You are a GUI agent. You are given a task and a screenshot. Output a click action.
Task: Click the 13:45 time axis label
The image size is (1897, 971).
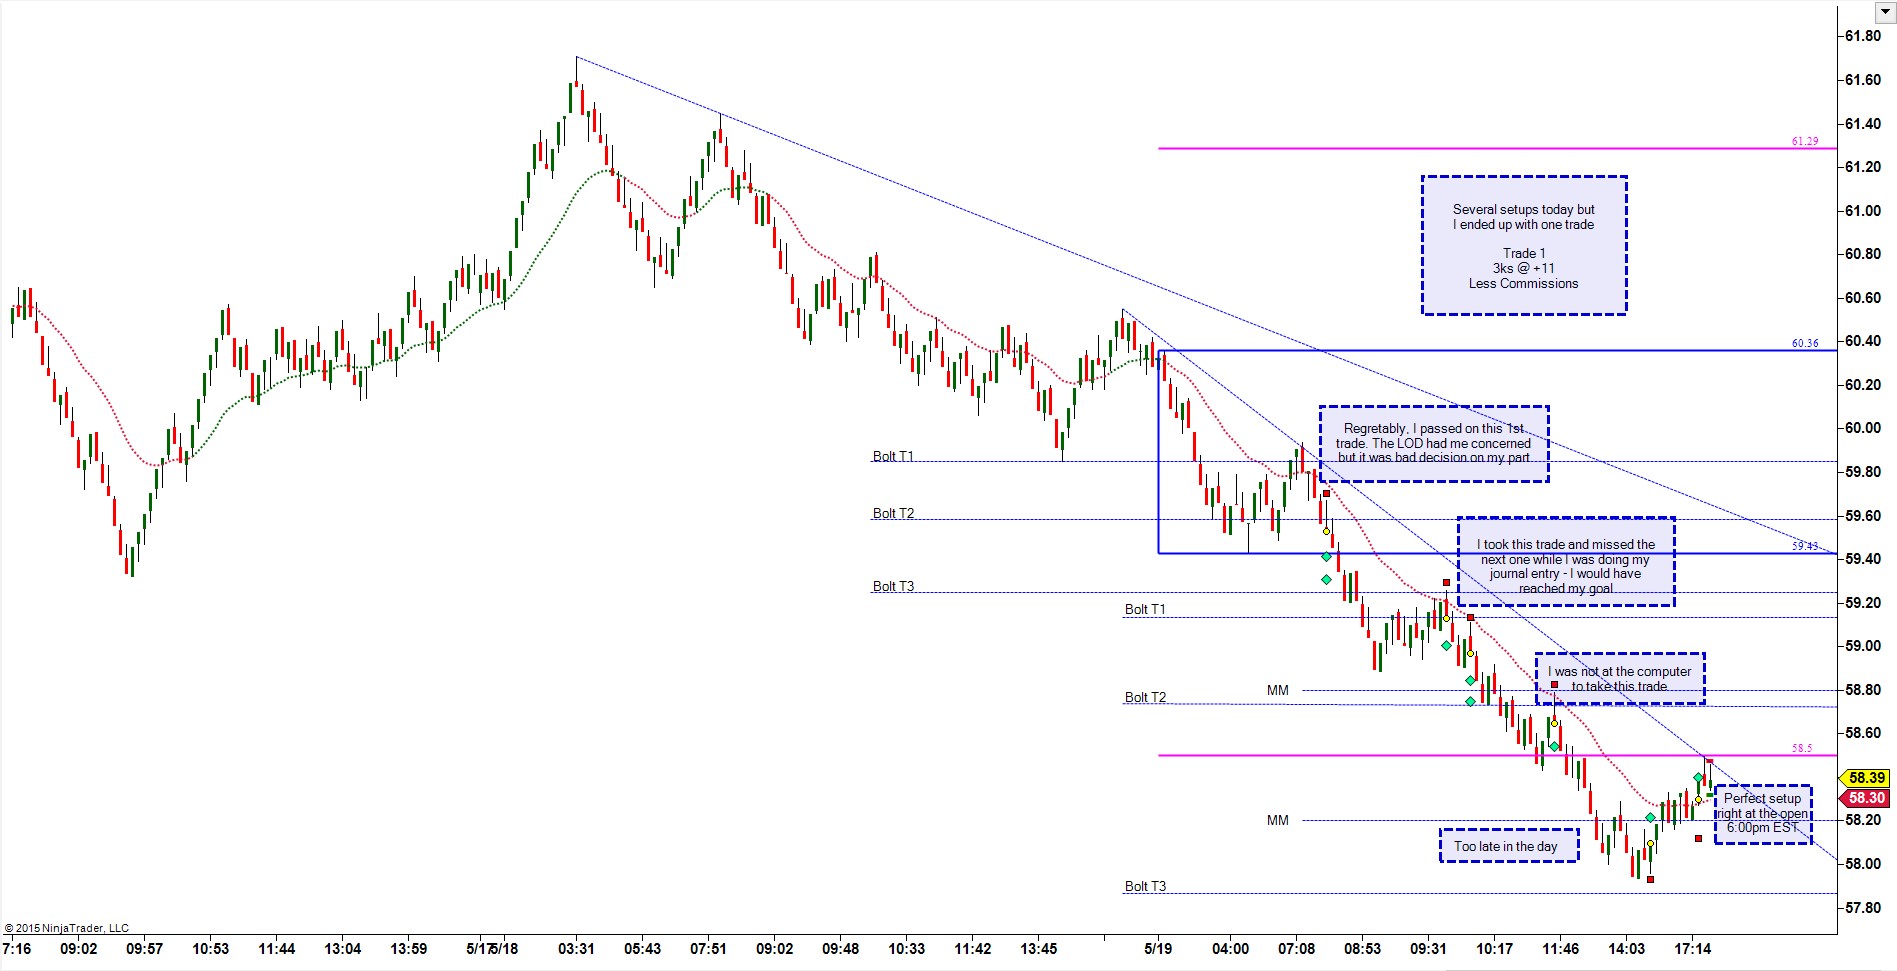click(1038, 948)
